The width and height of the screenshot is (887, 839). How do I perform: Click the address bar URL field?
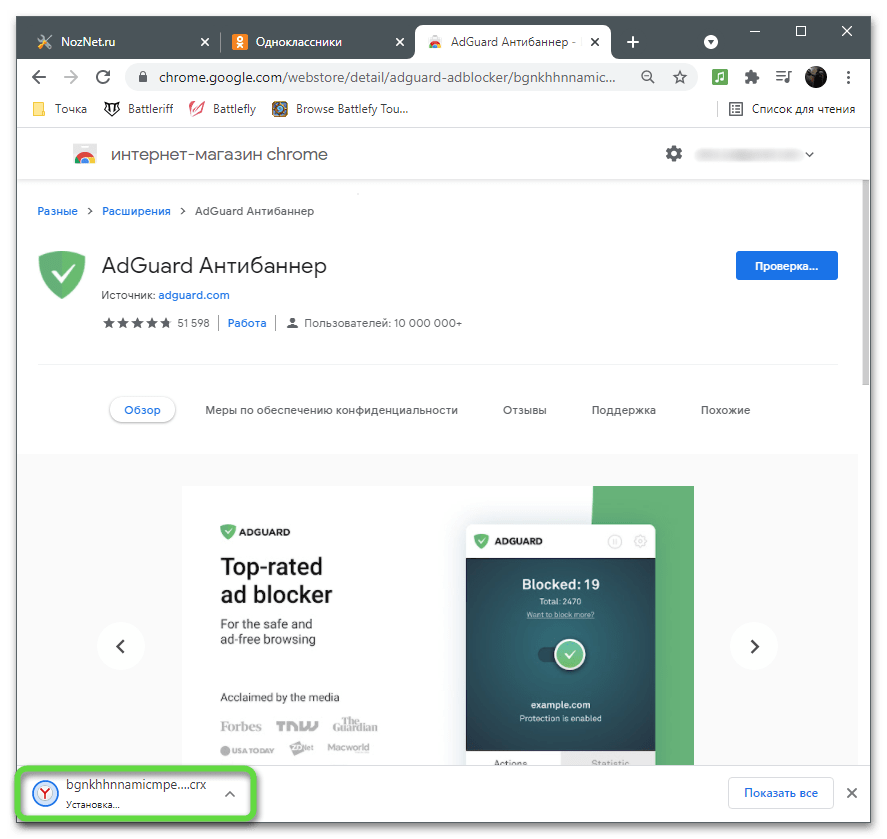387,77
